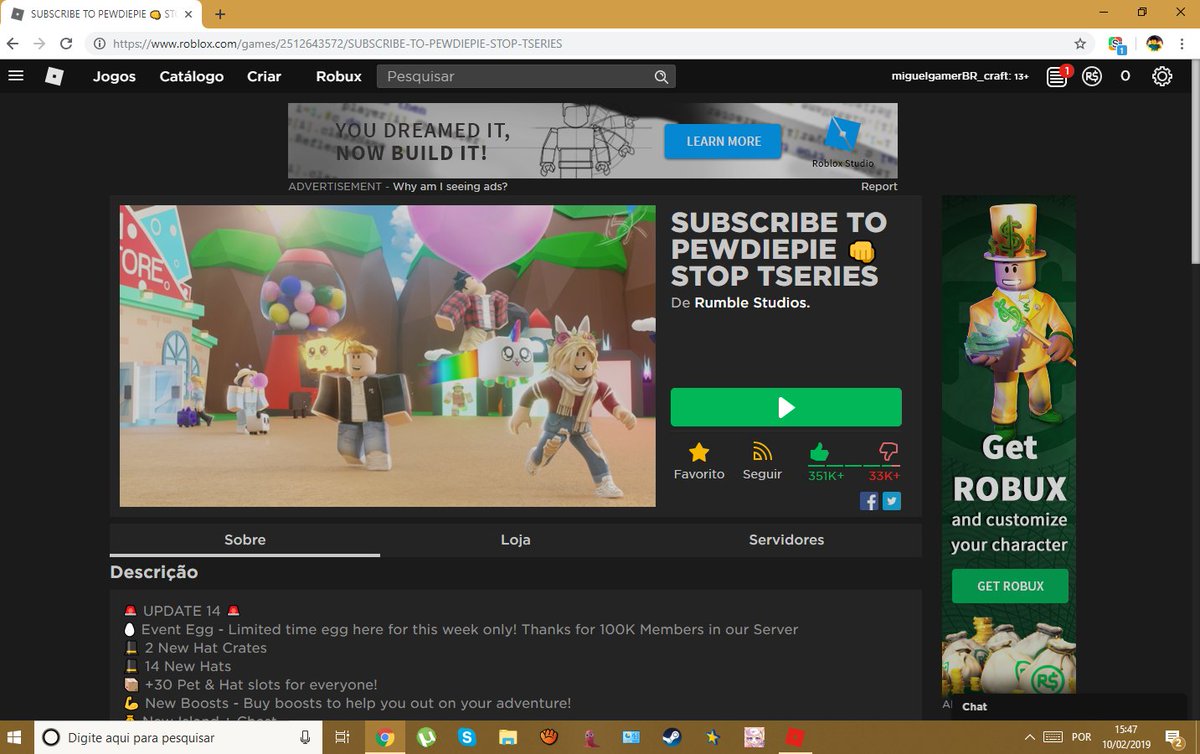Open the hamburger navigation menu
The width and height of the screenshot is (1200, 754).
tap(15, 75)
